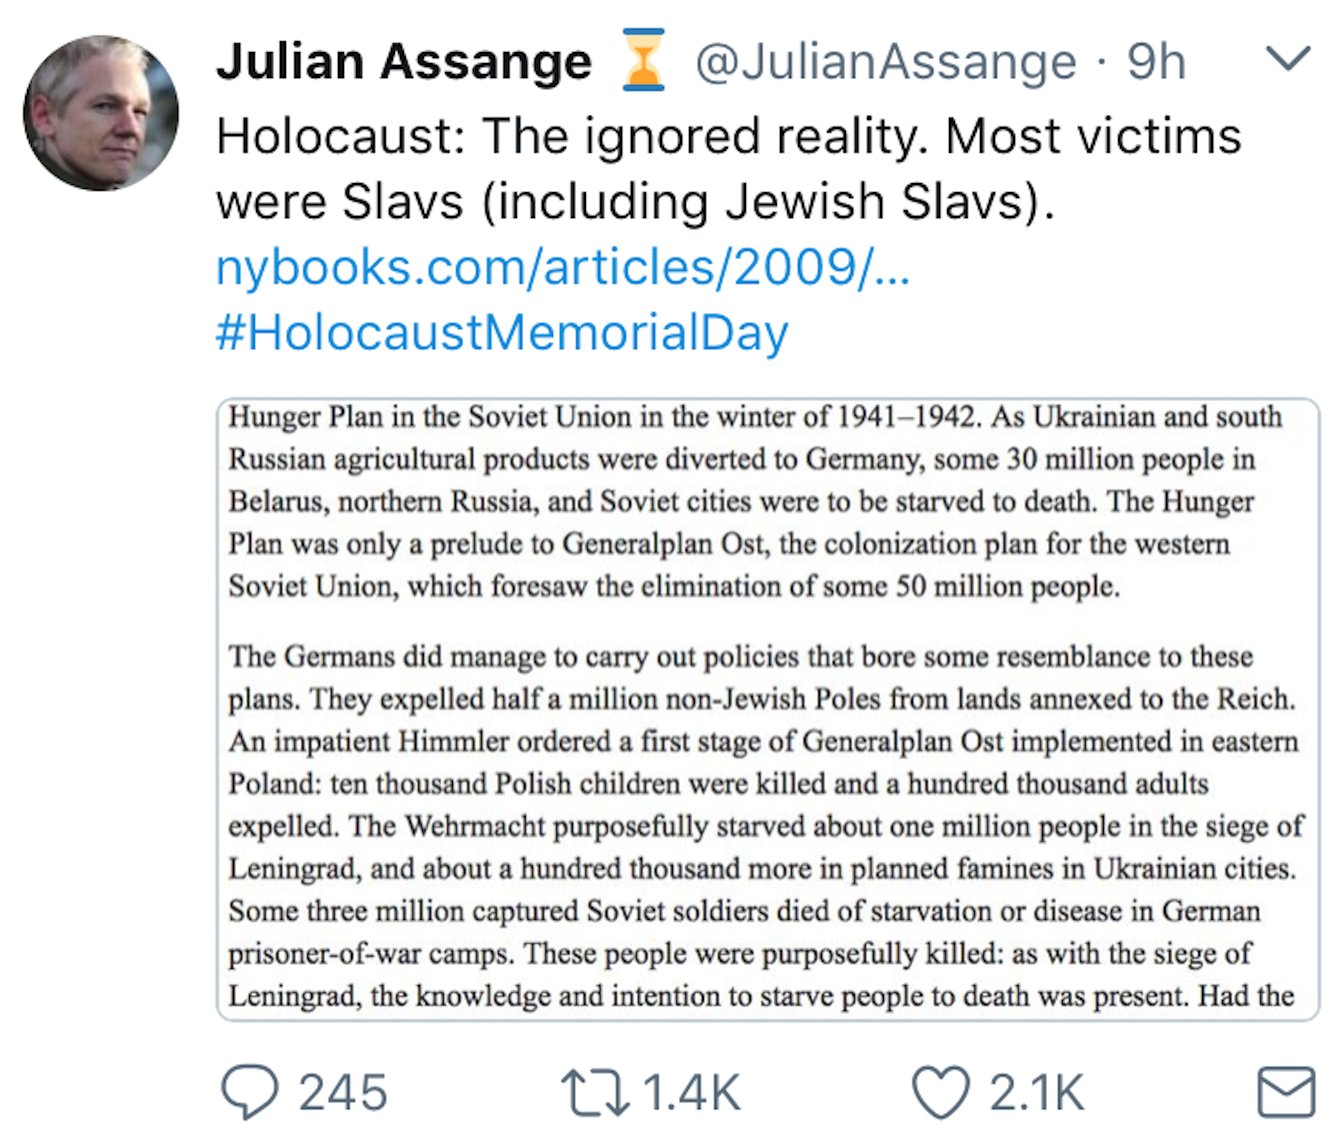Click the 9h timestamp

(1156, 62)
